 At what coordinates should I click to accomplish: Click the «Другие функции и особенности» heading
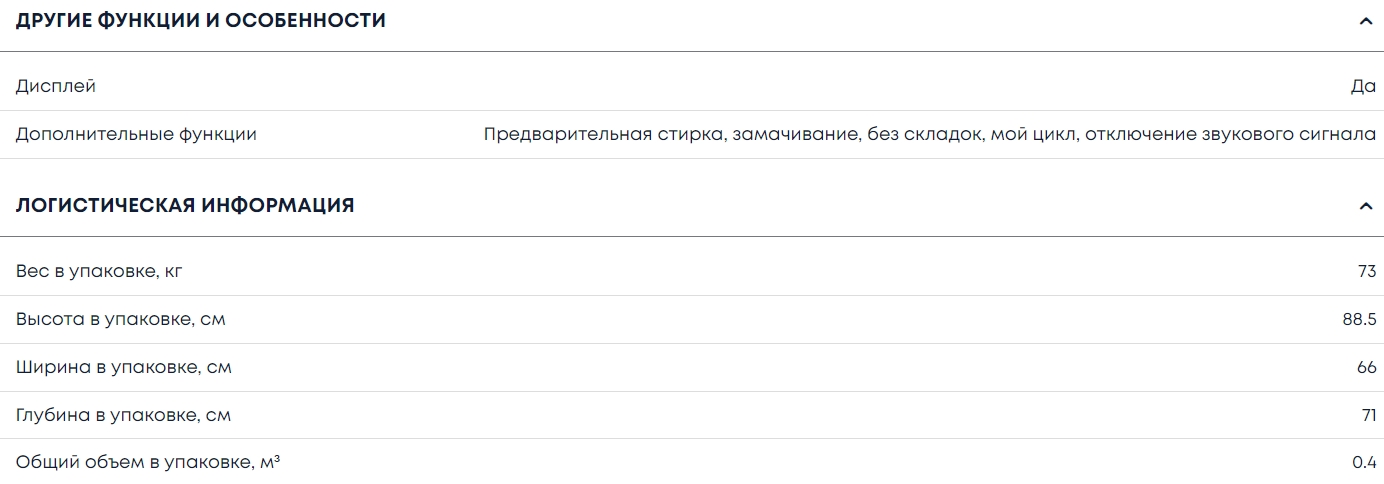pyautogui.click(x=201, y=21)
